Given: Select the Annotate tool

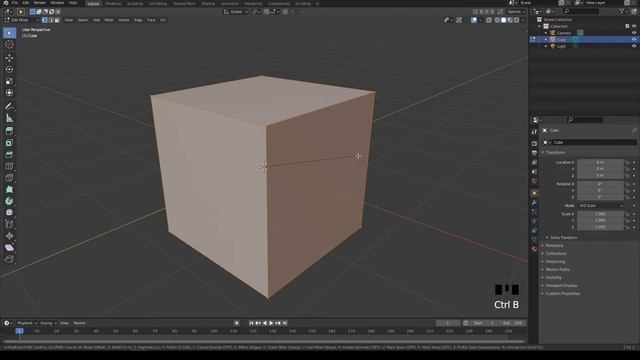Looking at the screenshot, I should pyautogui.click(x=9, y=107).
